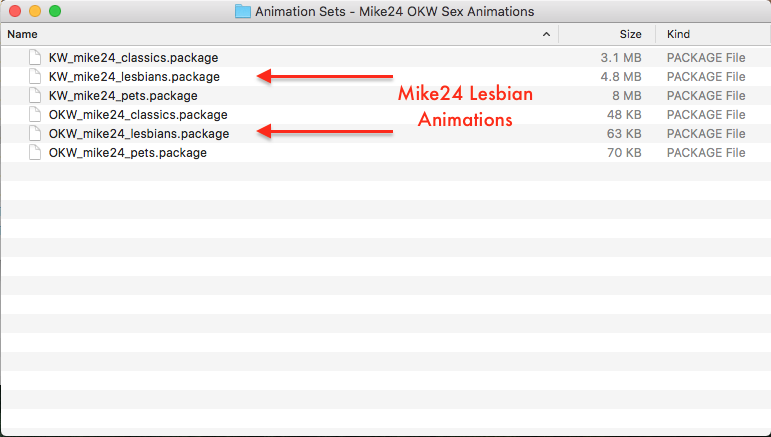
Task: Click the window title text
Action: [394, 11]
